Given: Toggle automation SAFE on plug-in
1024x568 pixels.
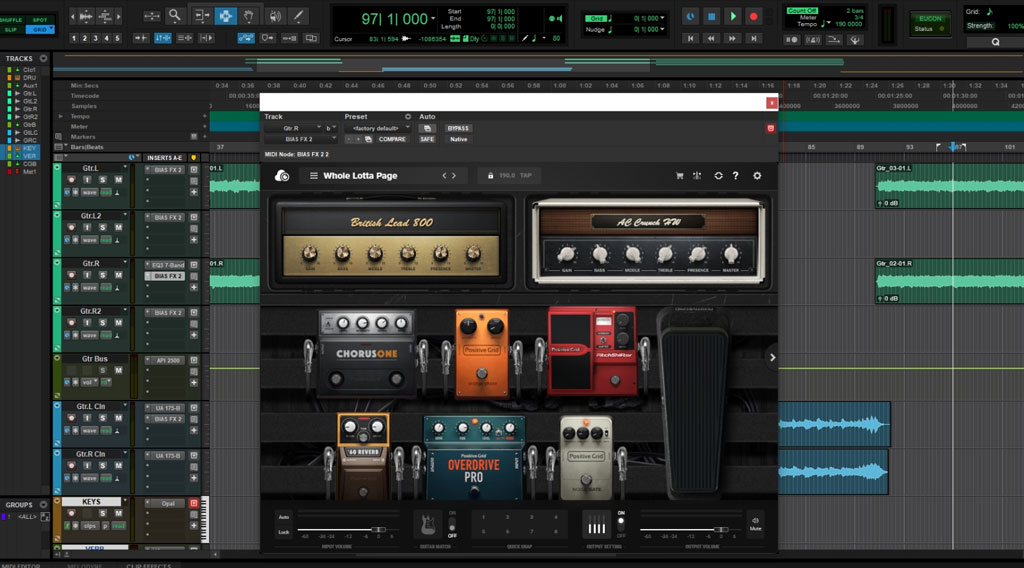Looking at the screenshot, I should pos(427,139).
